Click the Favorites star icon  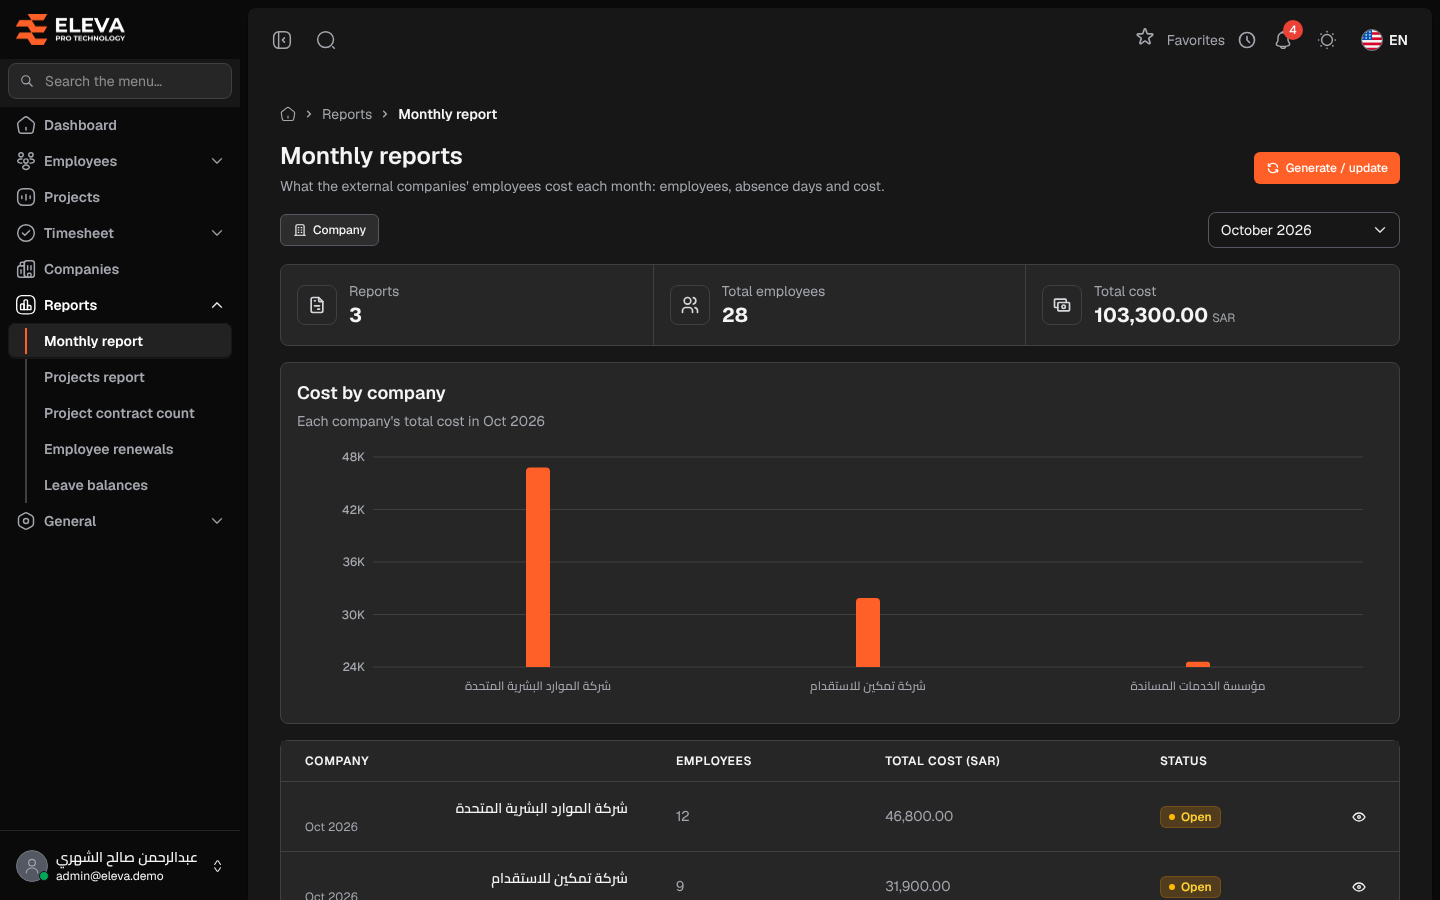1145,37
